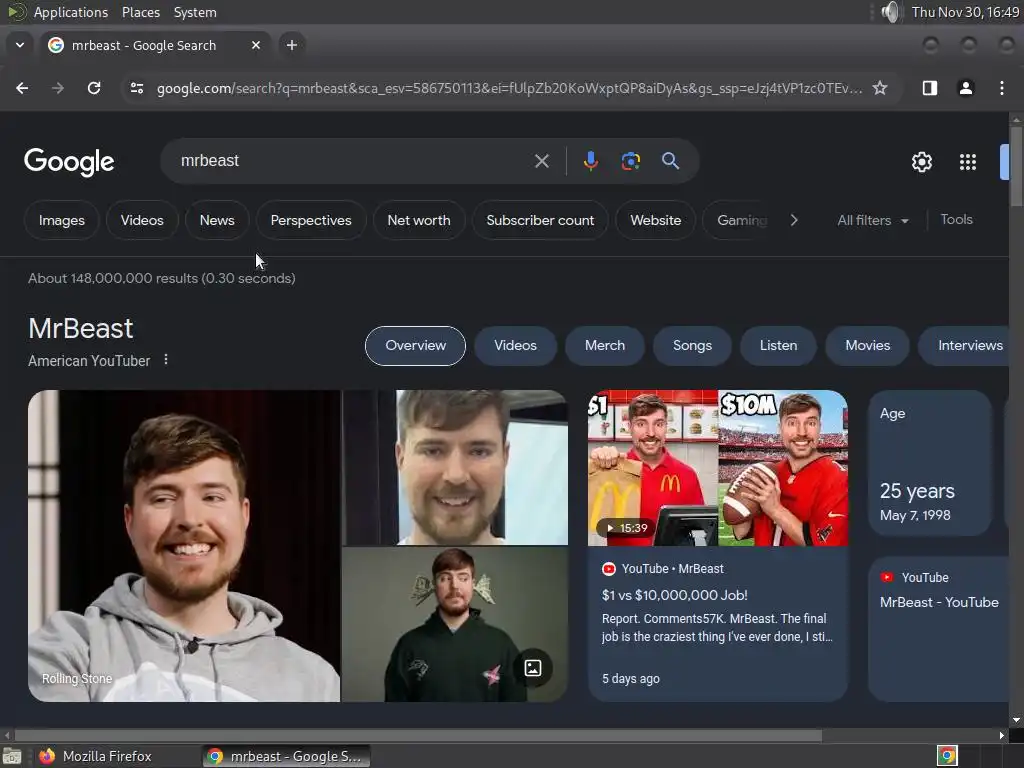
Task: Select the Net worth chip
Action: click(419, 220)
